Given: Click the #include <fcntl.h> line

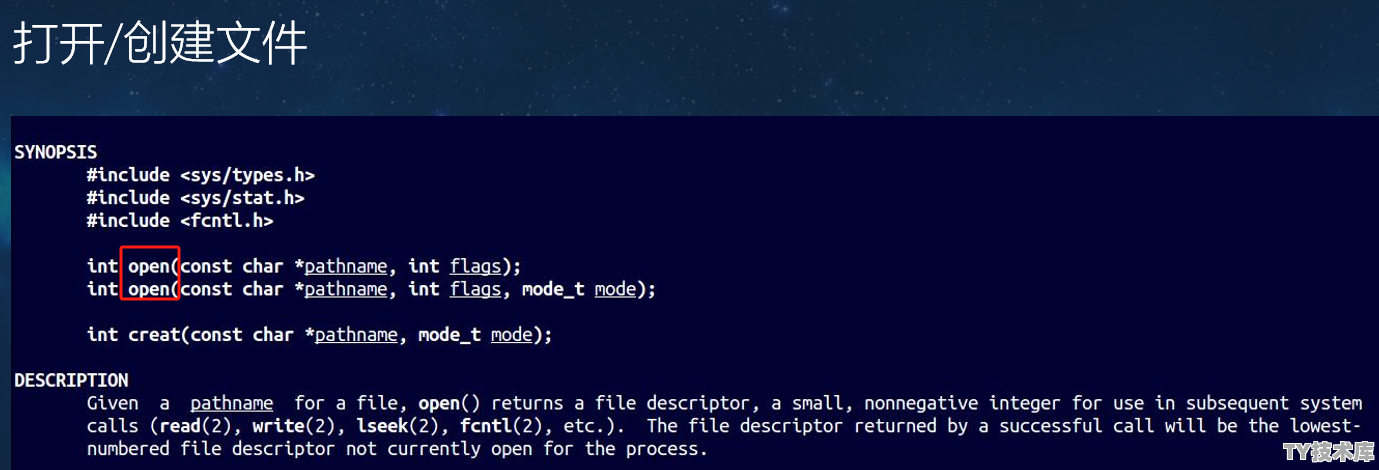Looking at the screenshot, I should tap(180, 221).
